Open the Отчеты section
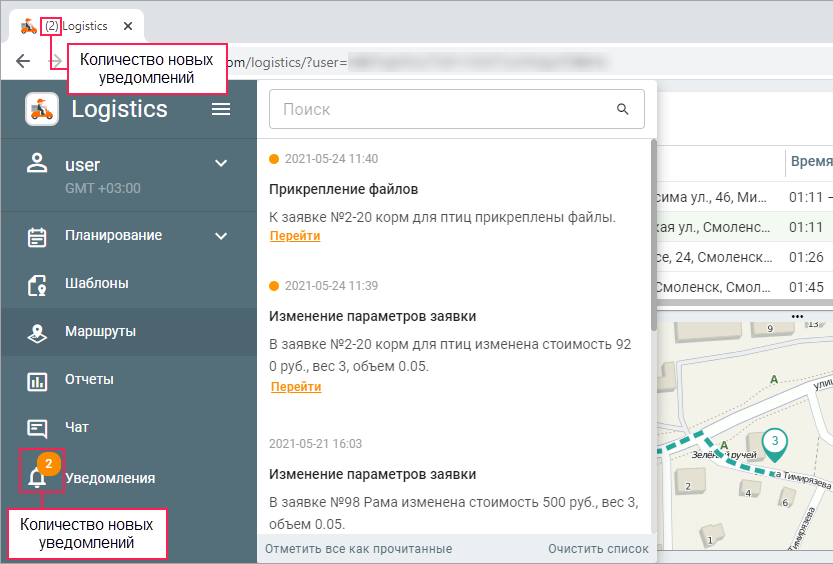Image resolution: width=833 pixels, height=564 pixels. coord(89,379)
